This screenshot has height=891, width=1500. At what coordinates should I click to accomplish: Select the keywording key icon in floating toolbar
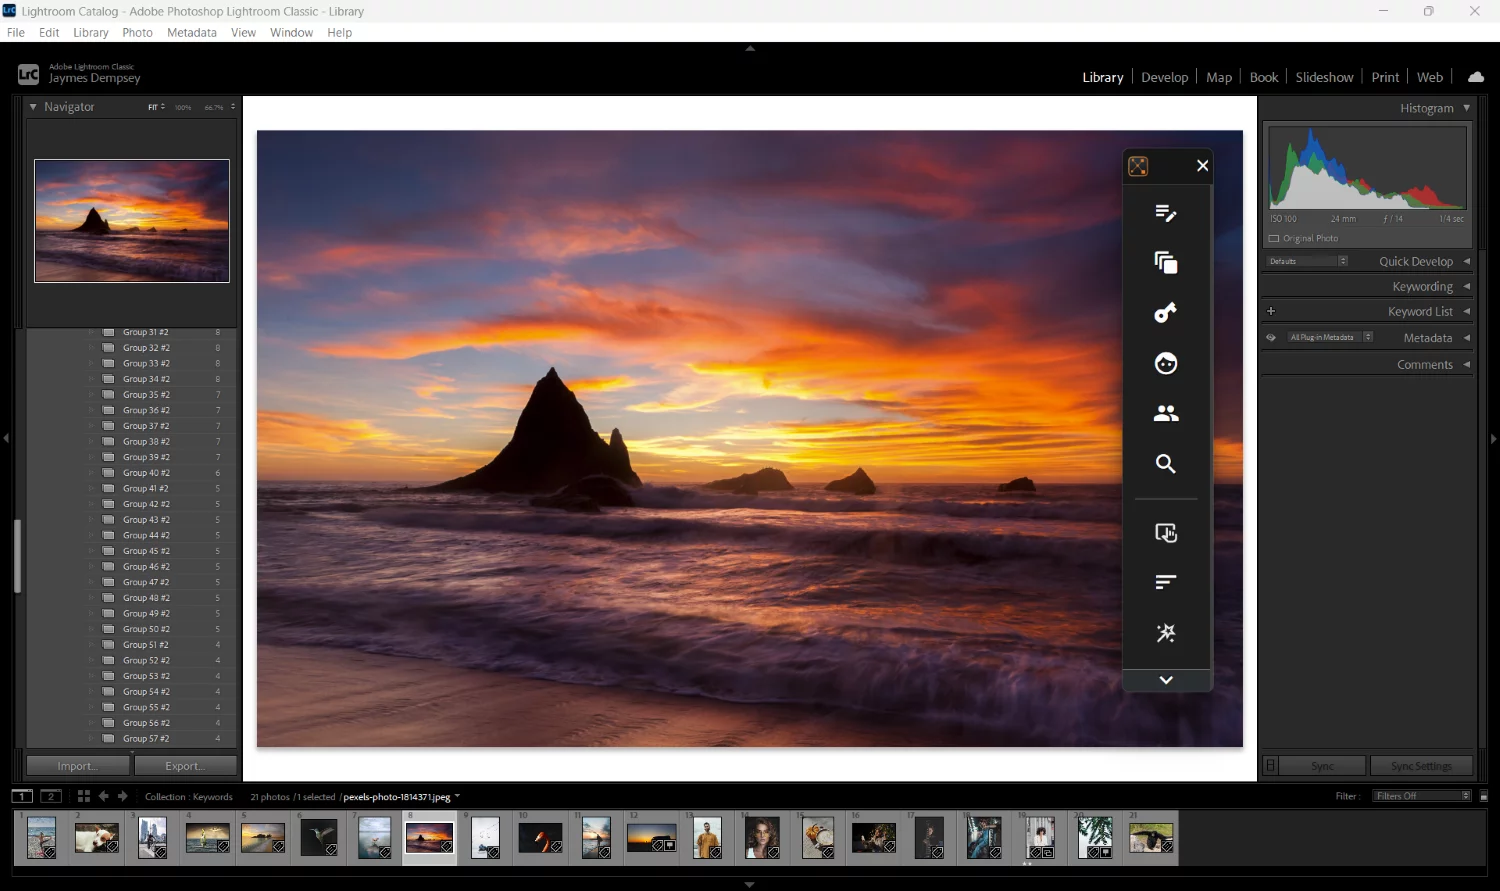(x=1165, y=312)
